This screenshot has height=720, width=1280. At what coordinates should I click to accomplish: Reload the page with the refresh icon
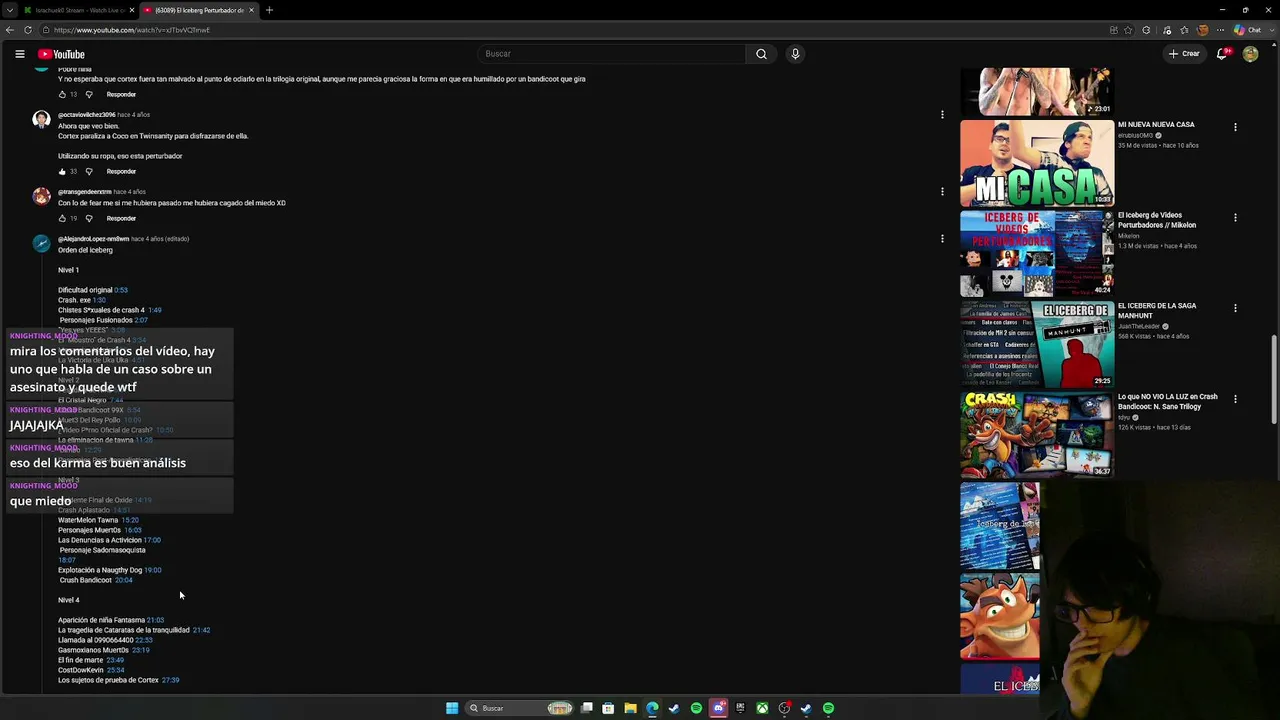click(x=28, y=30)
